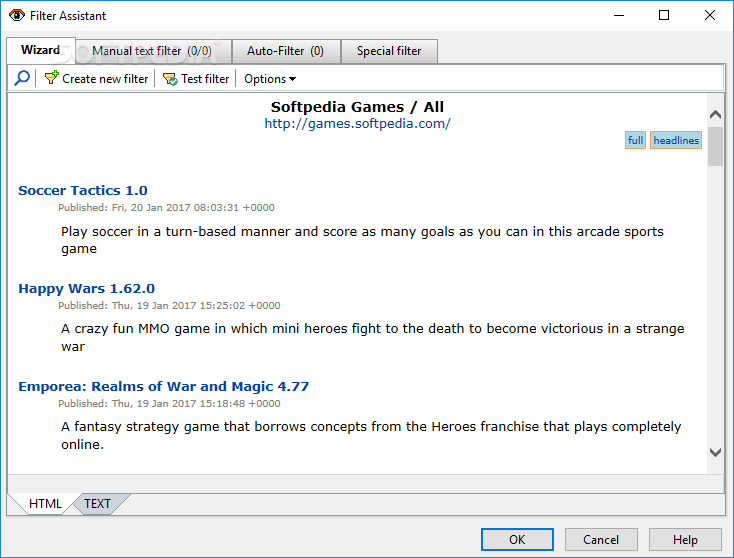Maximize the Filter Assistant window
This screenshot has height=558, width=734.
click(664, 15)
